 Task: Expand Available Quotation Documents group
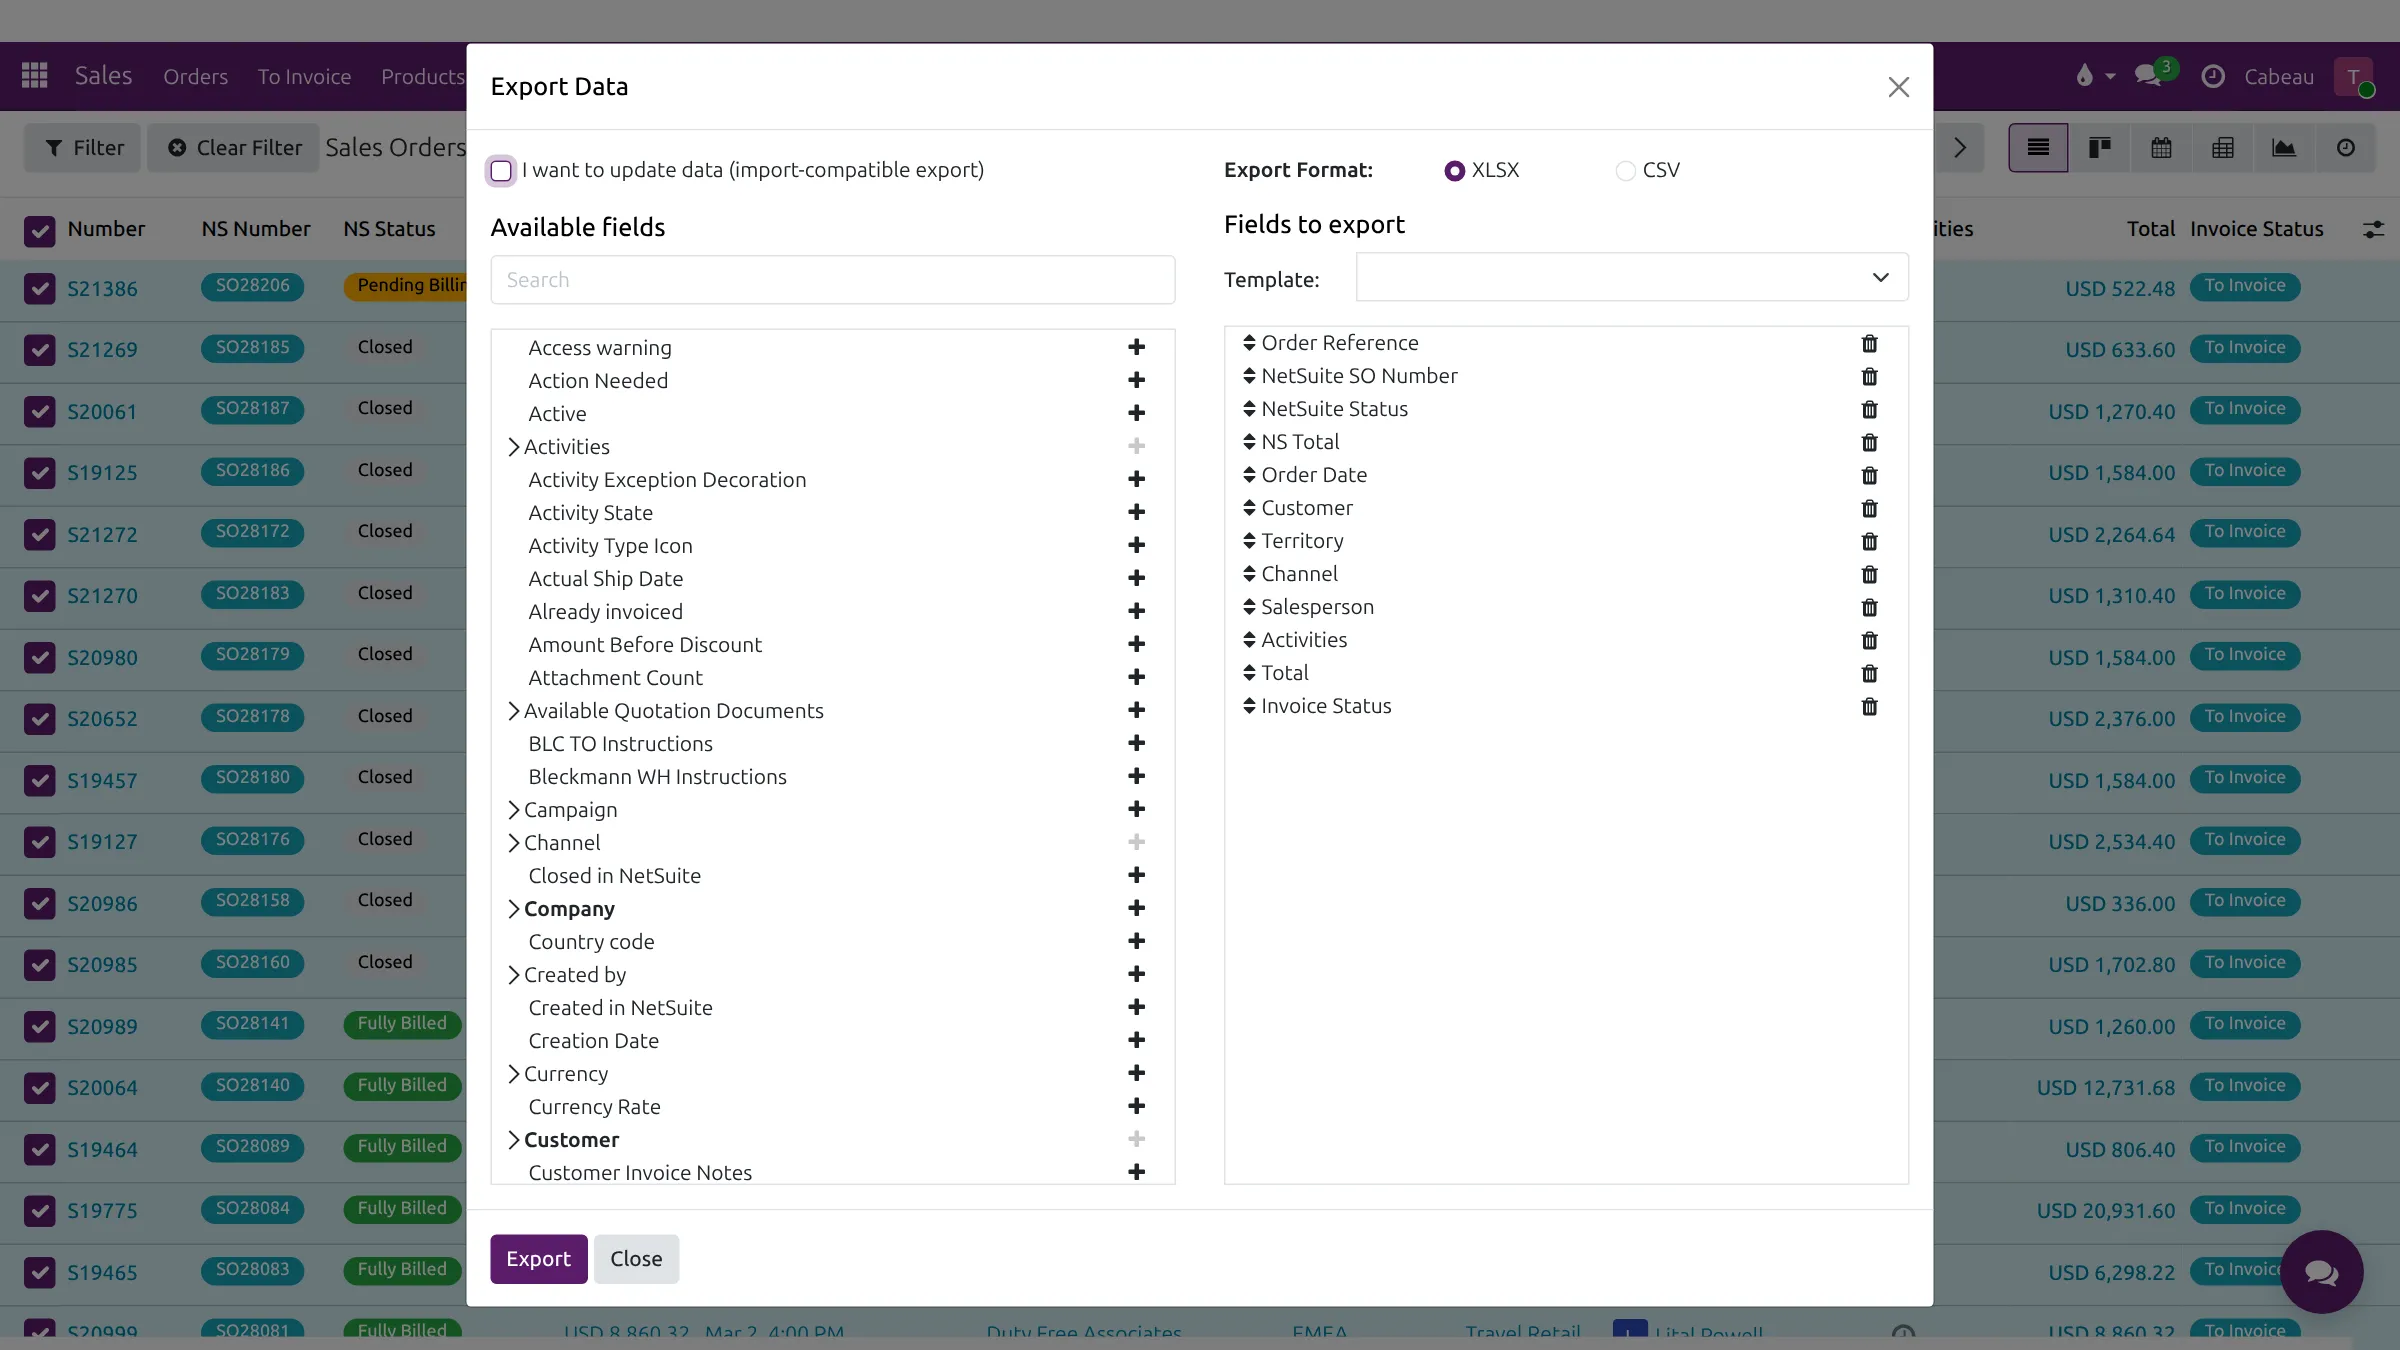point(513,710)
